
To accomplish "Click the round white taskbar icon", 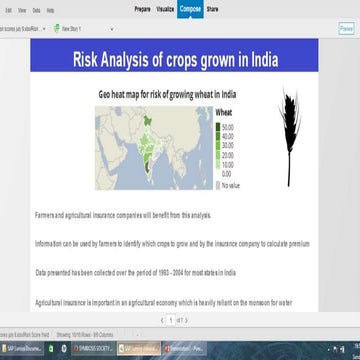I will pos(64,349).
